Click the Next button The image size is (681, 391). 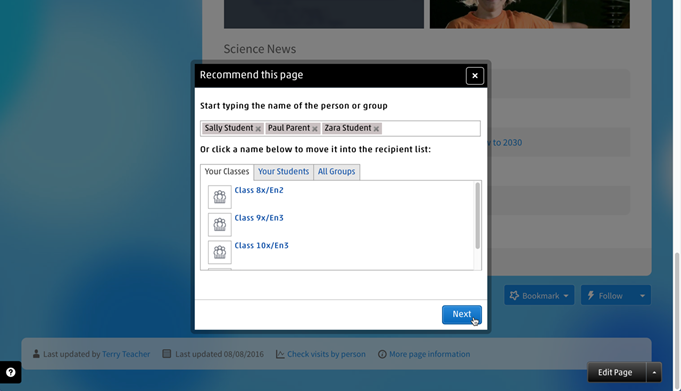(x=462, y=315)
